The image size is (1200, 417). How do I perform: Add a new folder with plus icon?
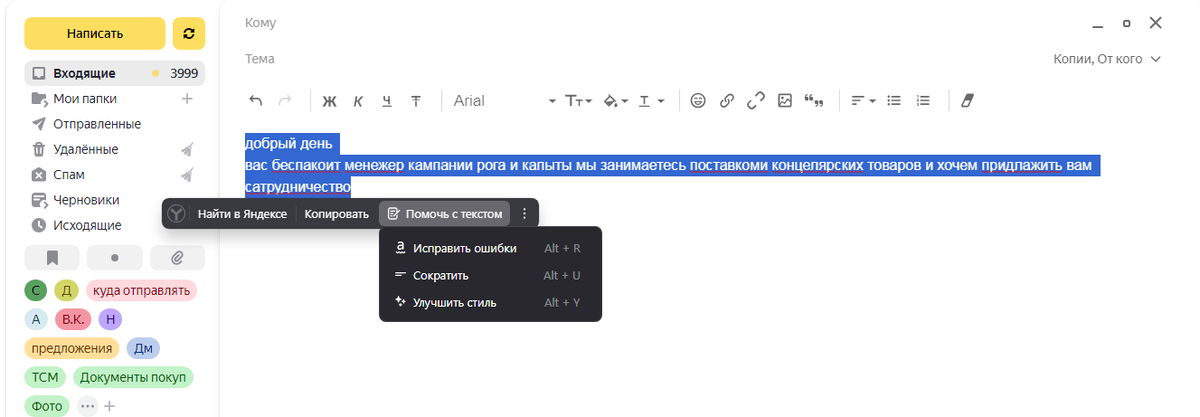(x=186, y=99)
